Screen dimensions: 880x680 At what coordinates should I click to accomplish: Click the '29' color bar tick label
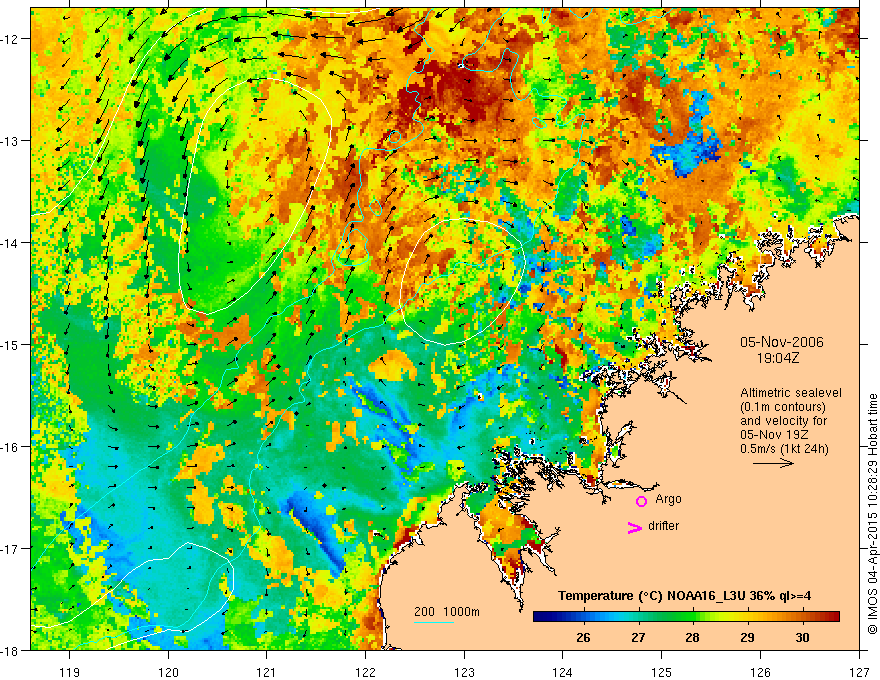click(x=748, y=637)
